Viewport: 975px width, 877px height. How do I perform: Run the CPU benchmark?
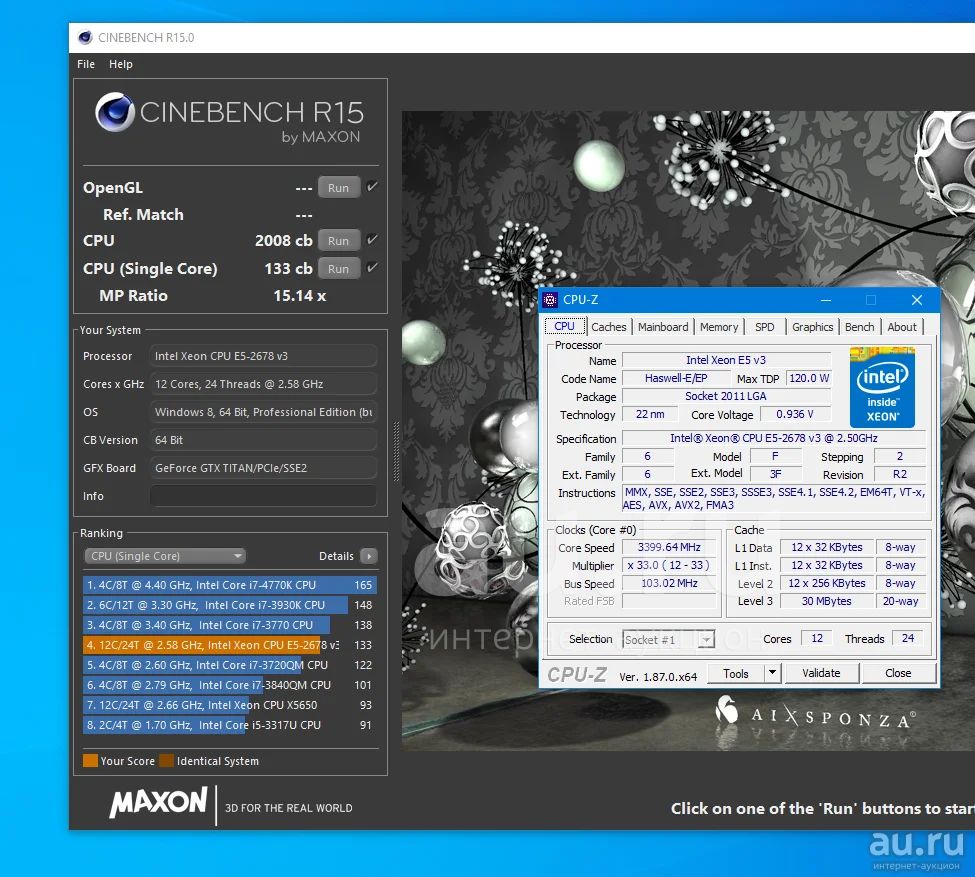click(x=339, y=240)
